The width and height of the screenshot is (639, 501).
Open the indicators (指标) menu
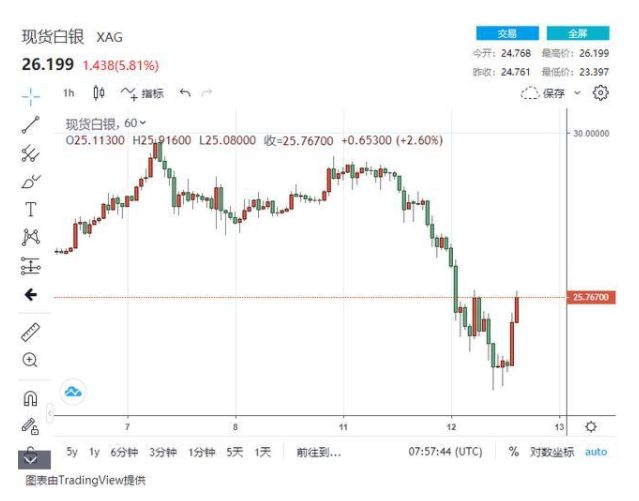pos(143,93)
